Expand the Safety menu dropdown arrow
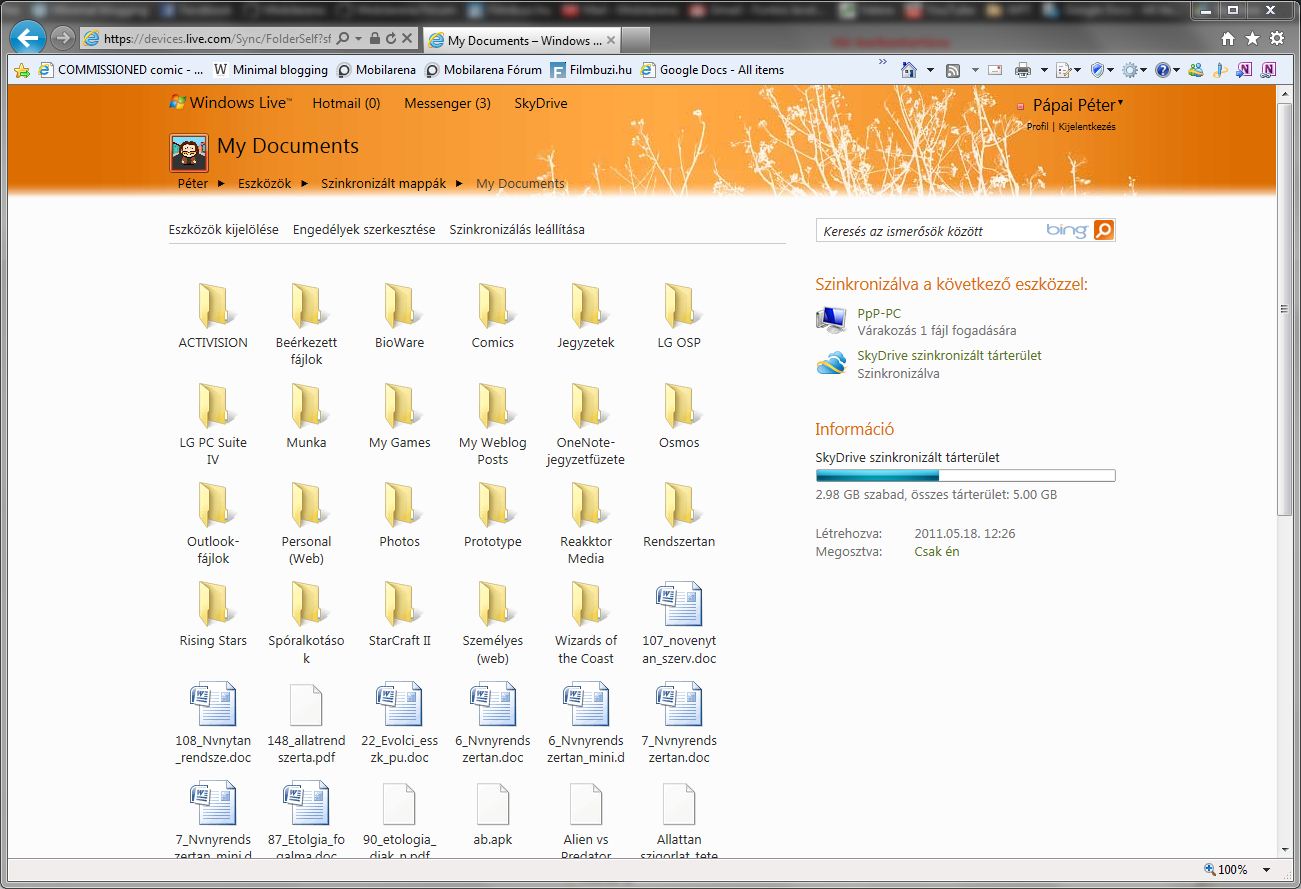This screenshot has width=1301, height=889. tap(1111, 70)
